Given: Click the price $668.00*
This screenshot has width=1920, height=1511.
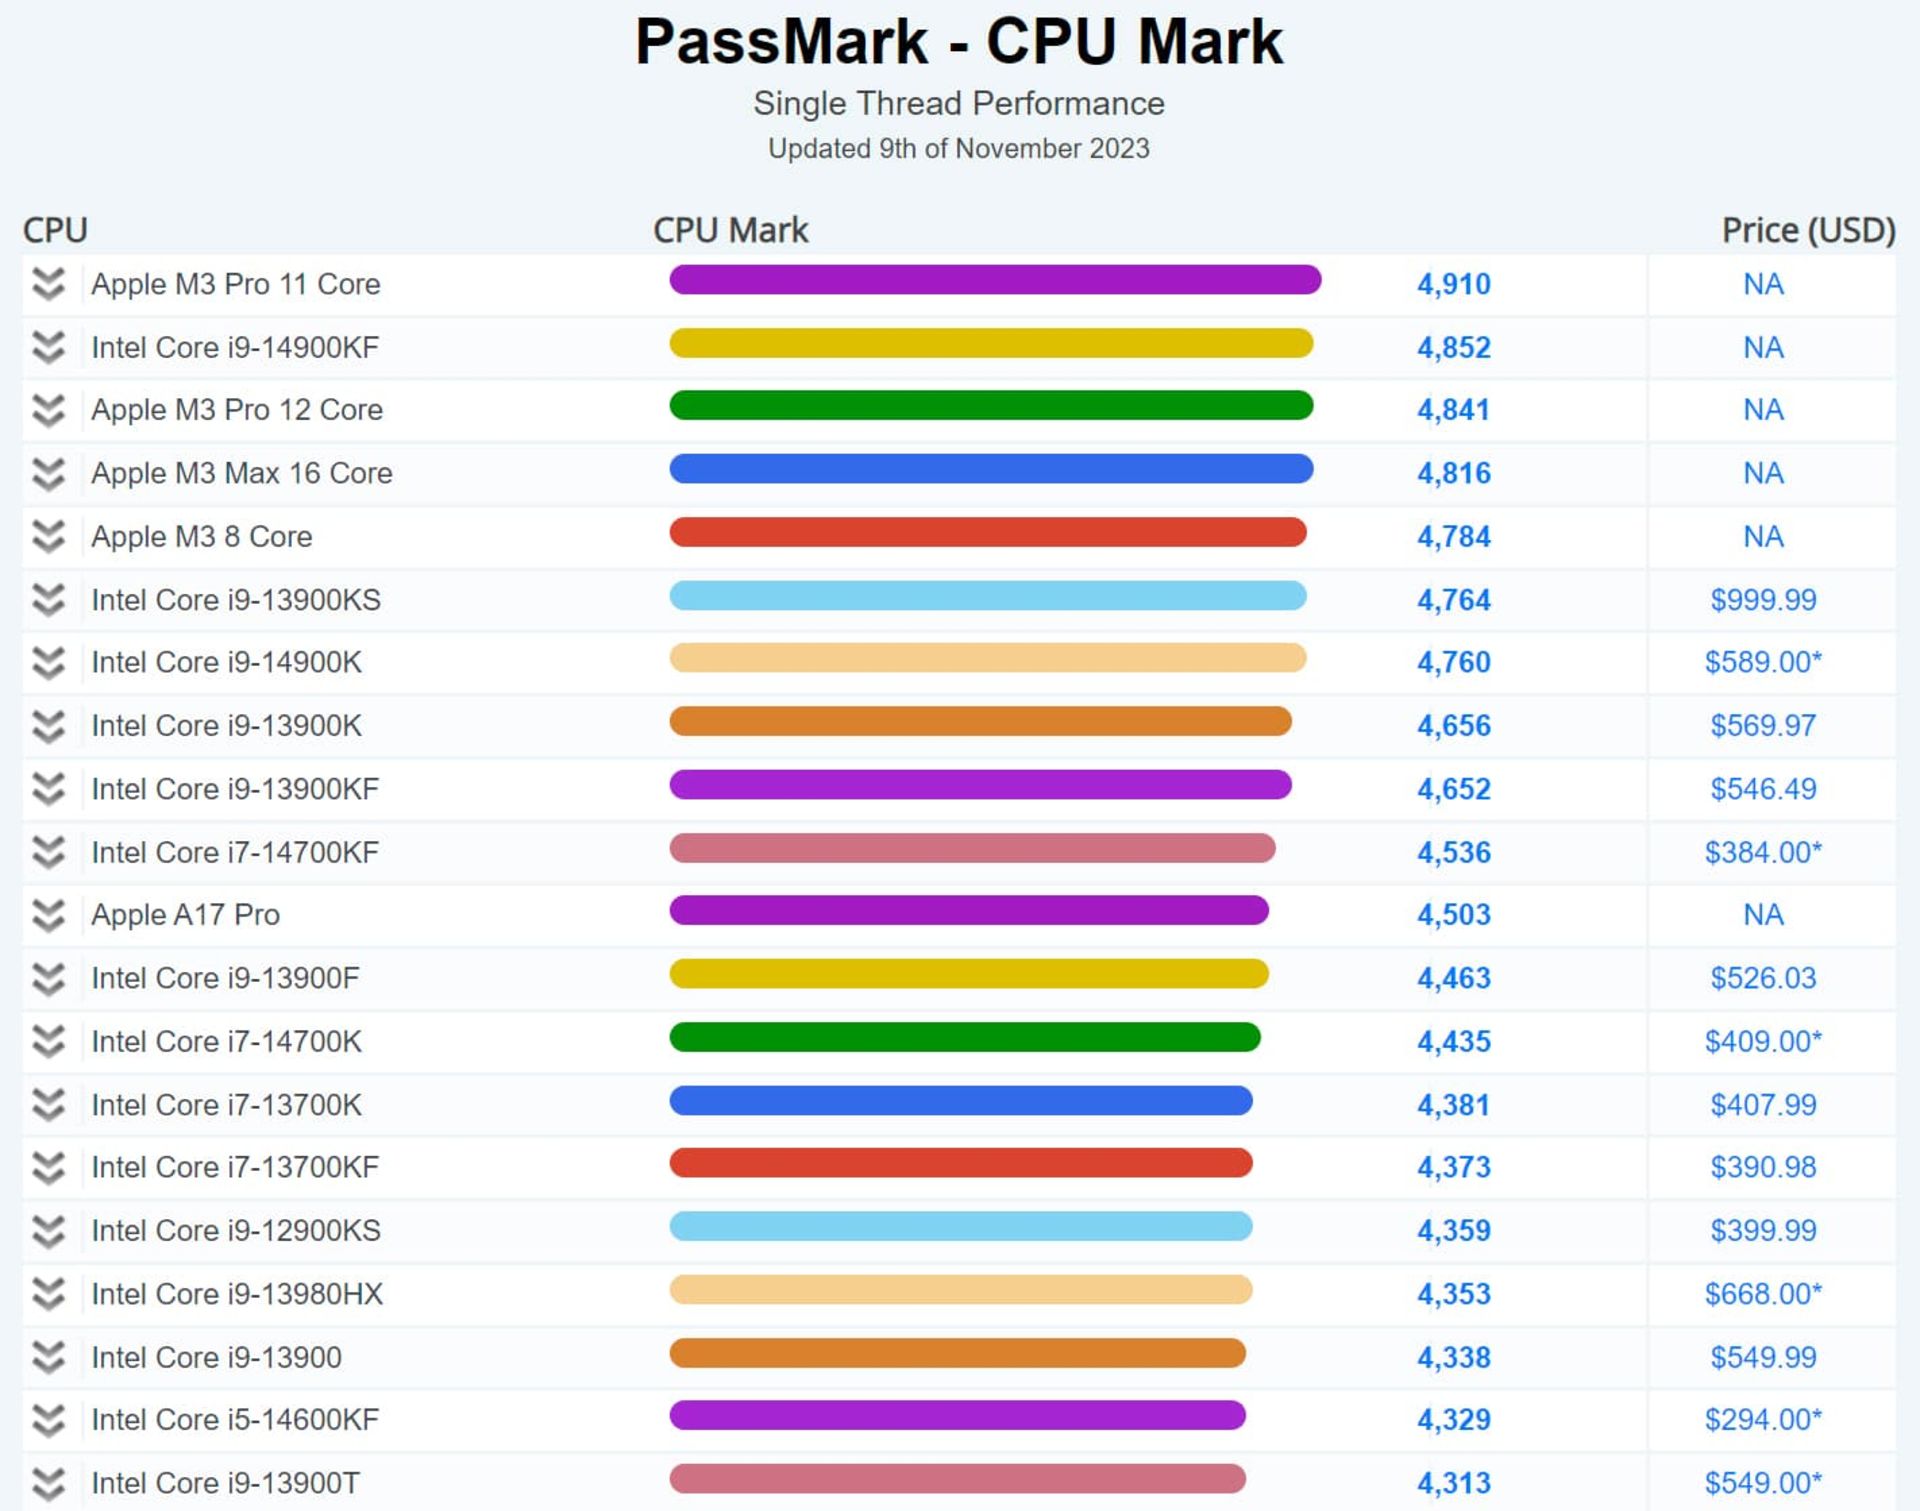Looking at the screenshot, I should point(1763,1294).
